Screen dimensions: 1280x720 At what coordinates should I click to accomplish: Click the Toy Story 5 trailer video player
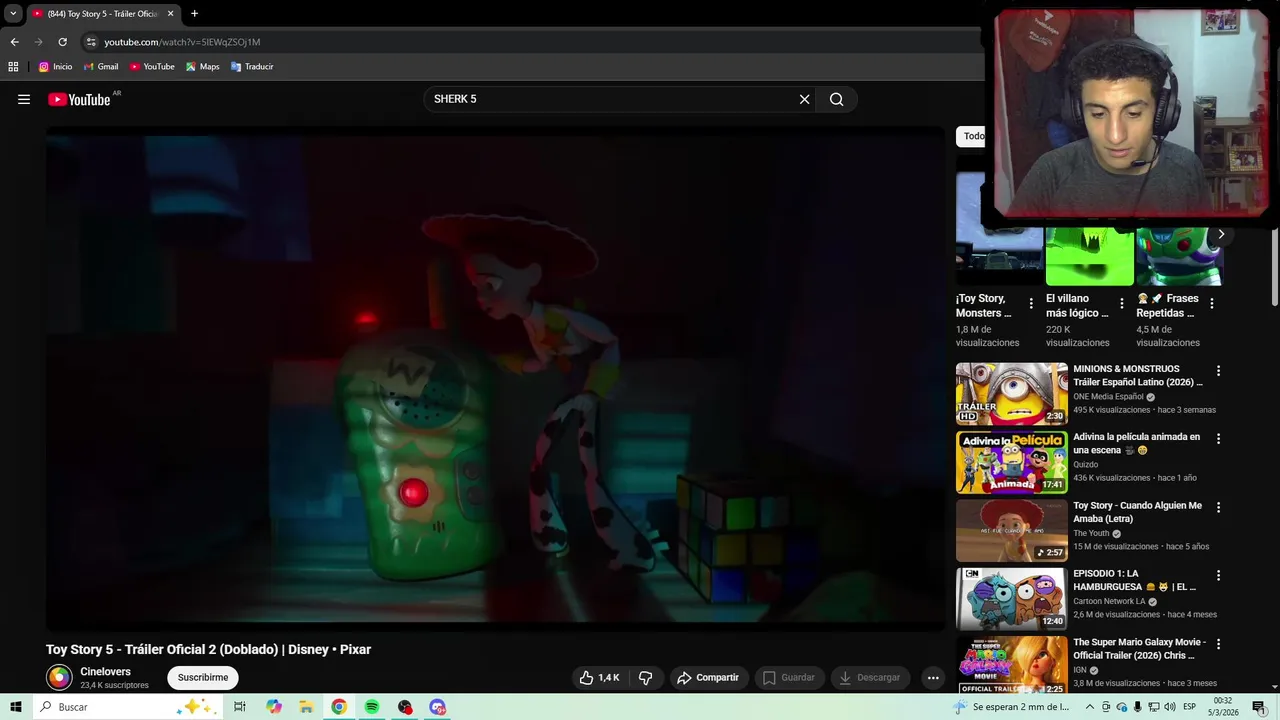click(495, 378)
